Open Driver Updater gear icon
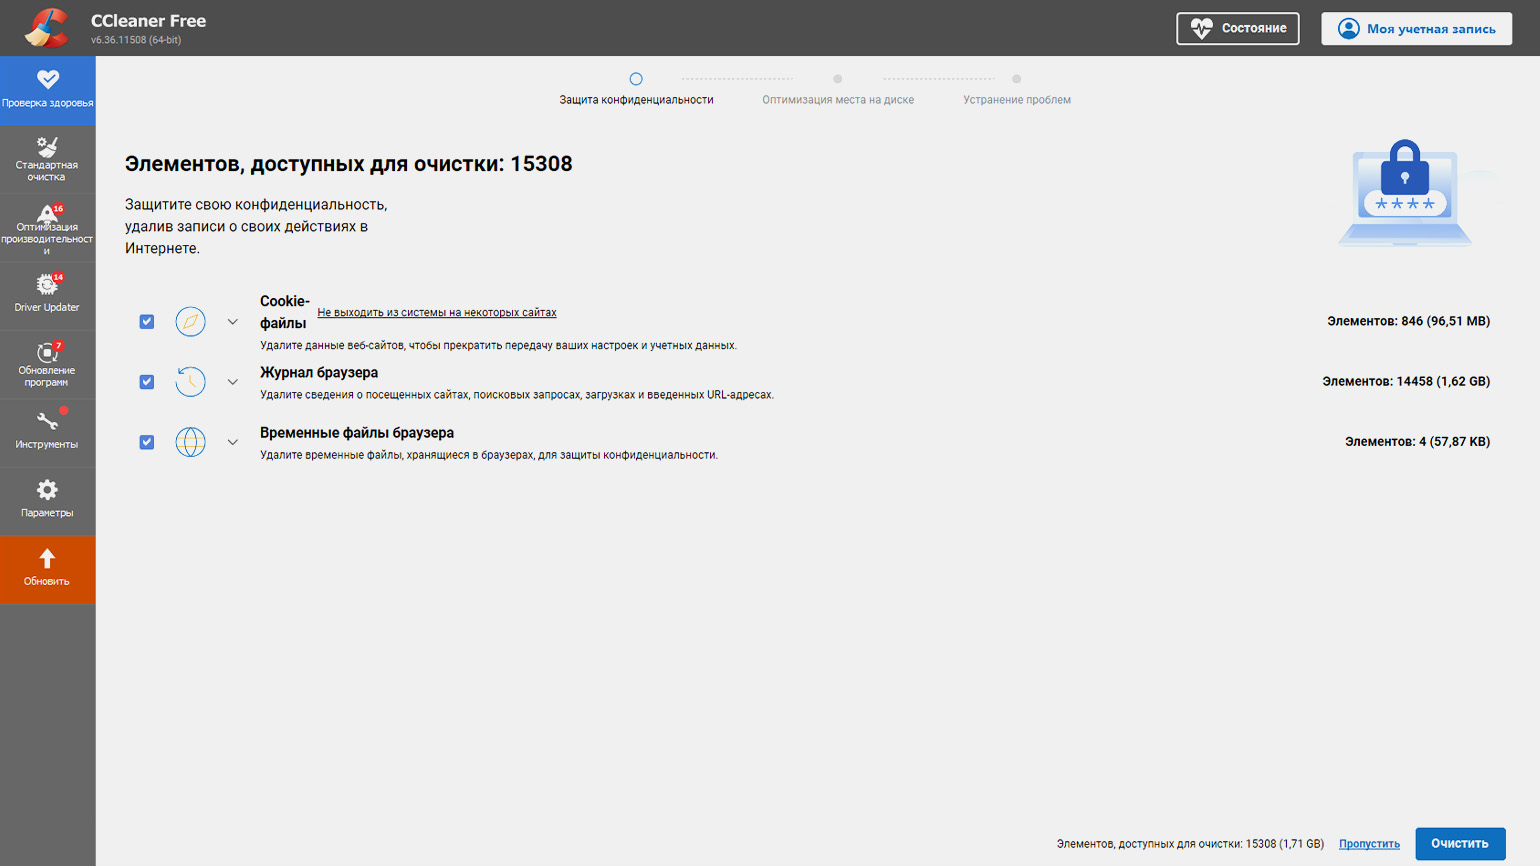 click(47, 285)
